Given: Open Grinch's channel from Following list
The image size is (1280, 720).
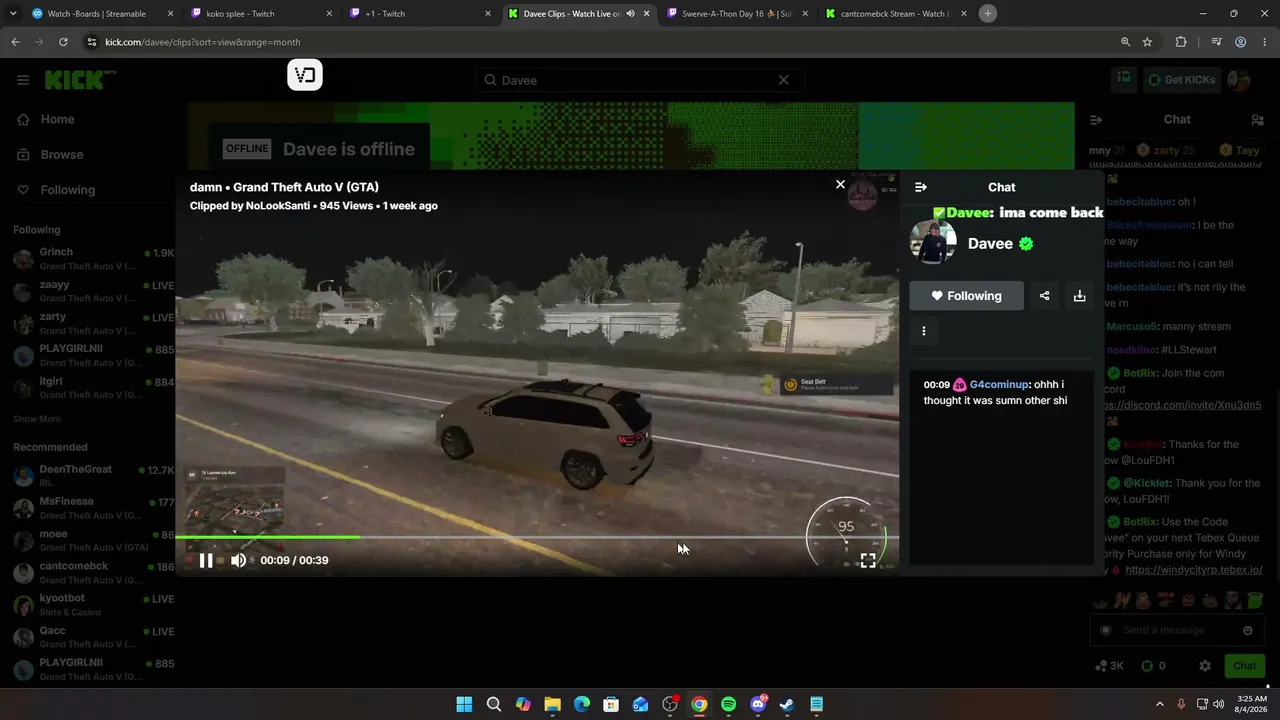Looking at the screenshot, I should click(94, 259).
